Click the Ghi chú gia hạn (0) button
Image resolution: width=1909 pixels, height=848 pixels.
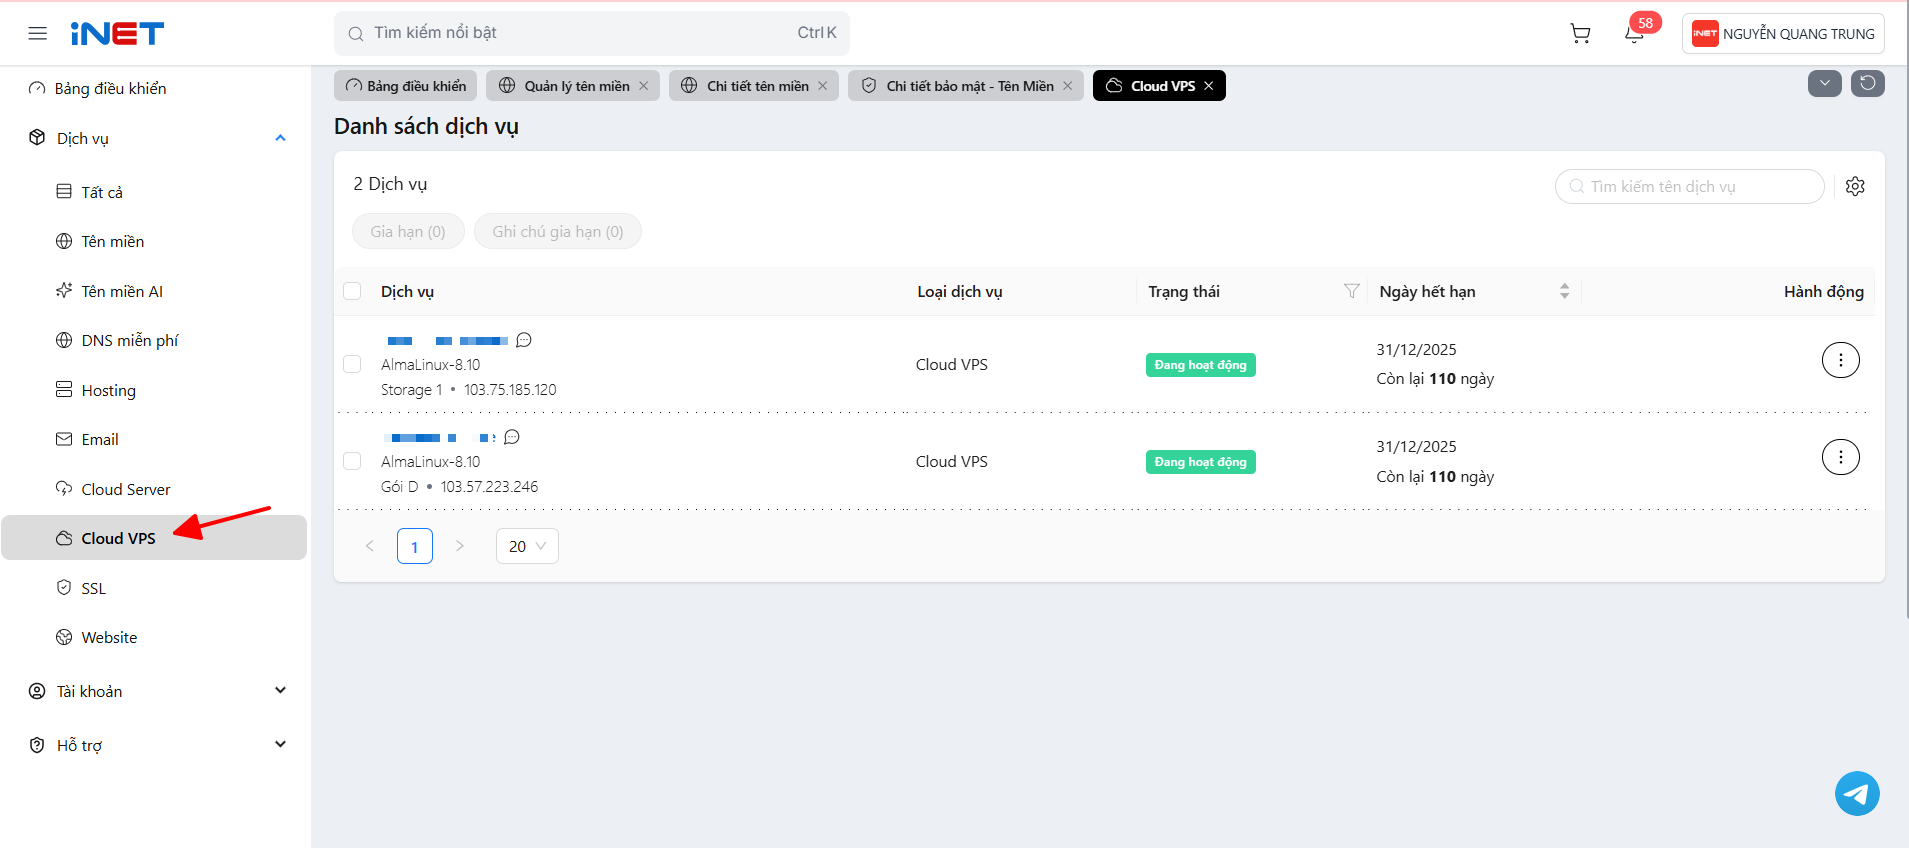click(x=558, y=231)
